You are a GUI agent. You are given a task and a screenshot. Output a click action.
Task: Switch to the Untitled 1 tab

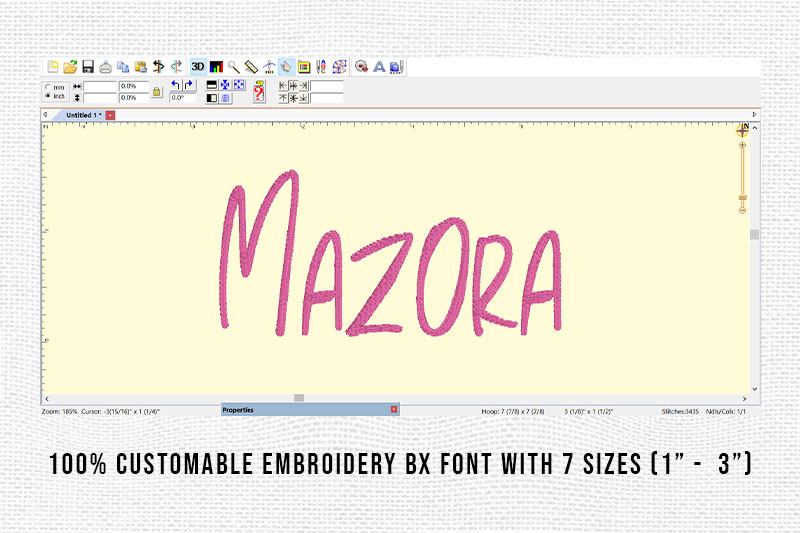pos(83,115)
